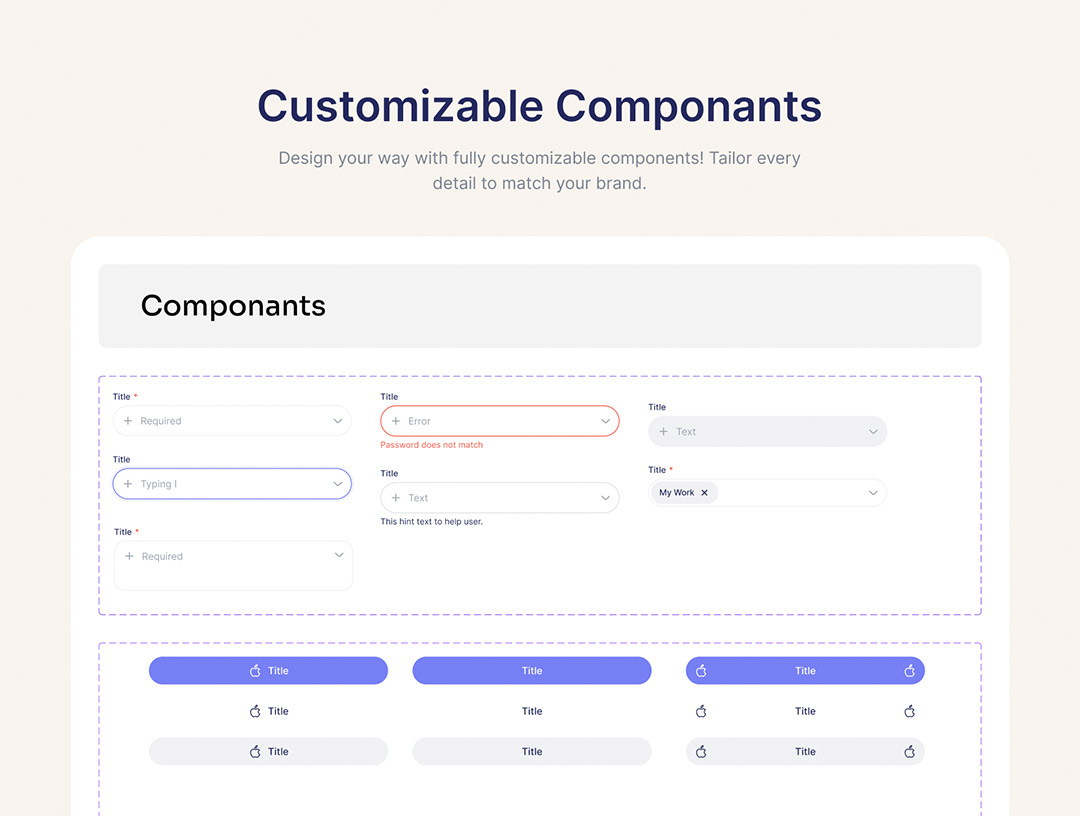Click the left apple icon on the purple two-icon button
The image size is (1080, 816).
point(701,671)
